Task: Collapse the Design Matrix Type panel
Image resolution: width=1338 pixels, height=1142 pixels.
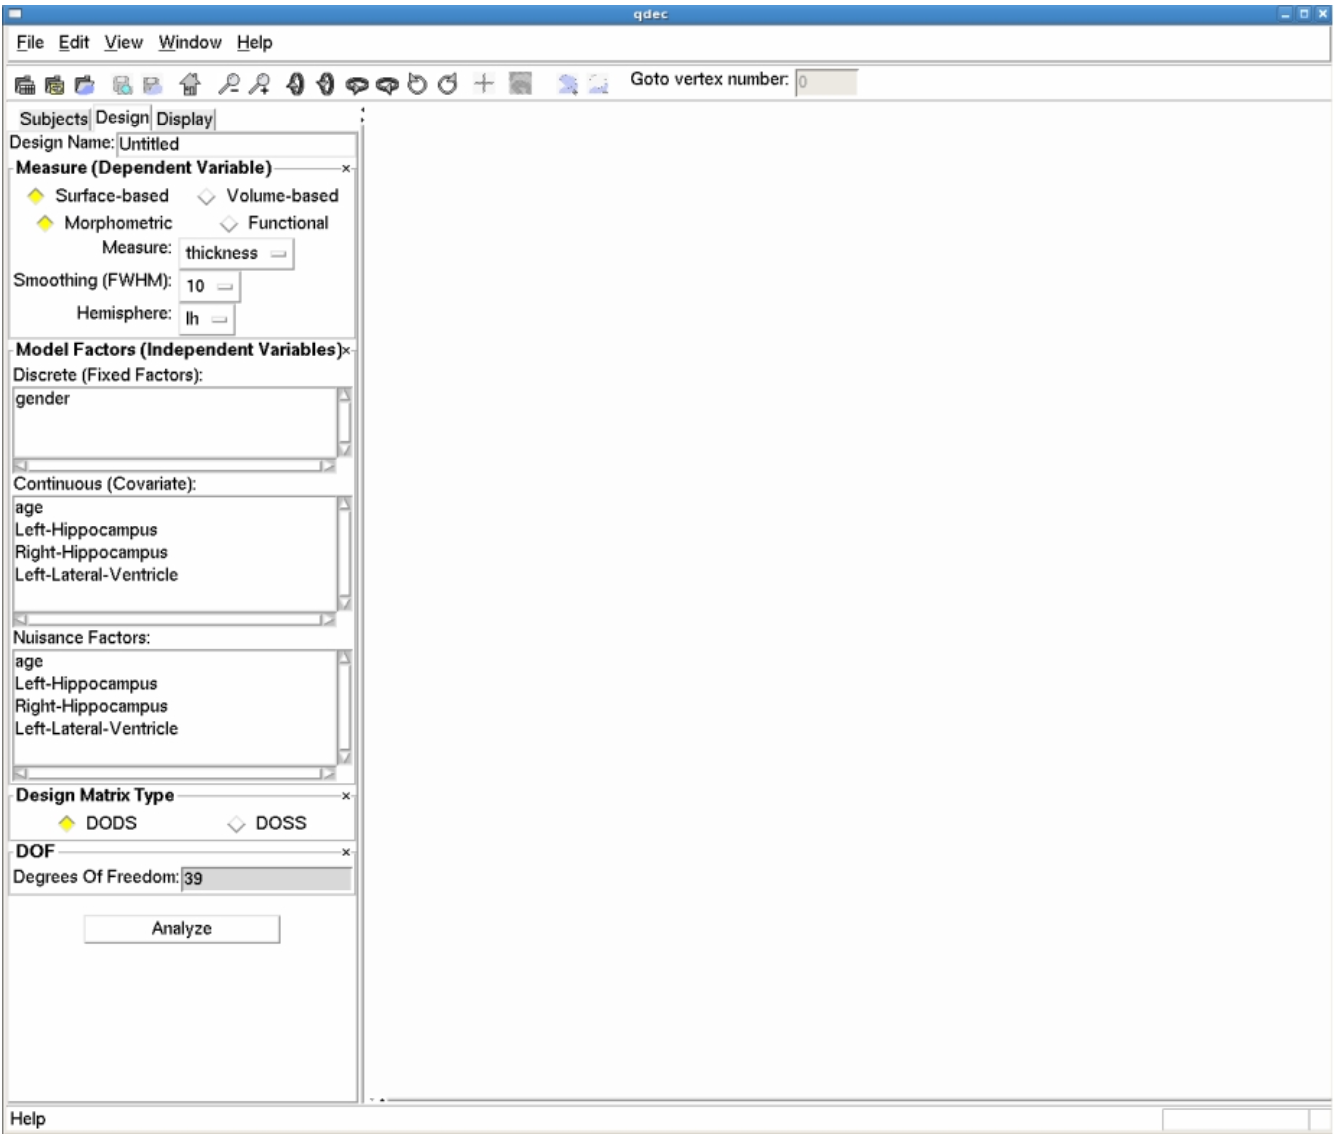Action: click(346, 796)
